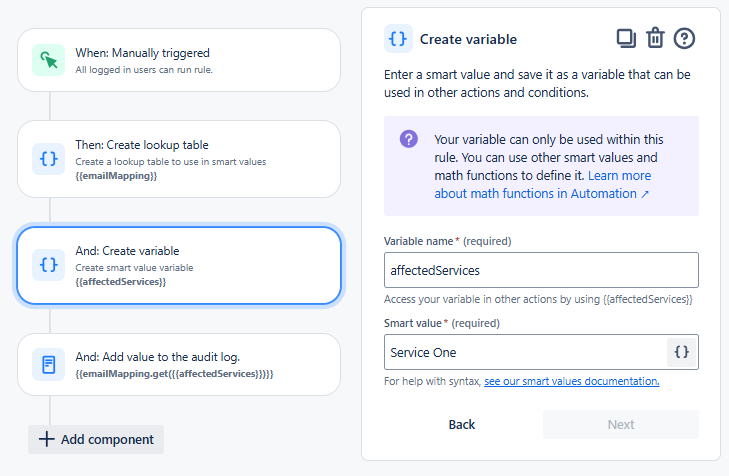Click the Variable name input field

coord(541,270)
